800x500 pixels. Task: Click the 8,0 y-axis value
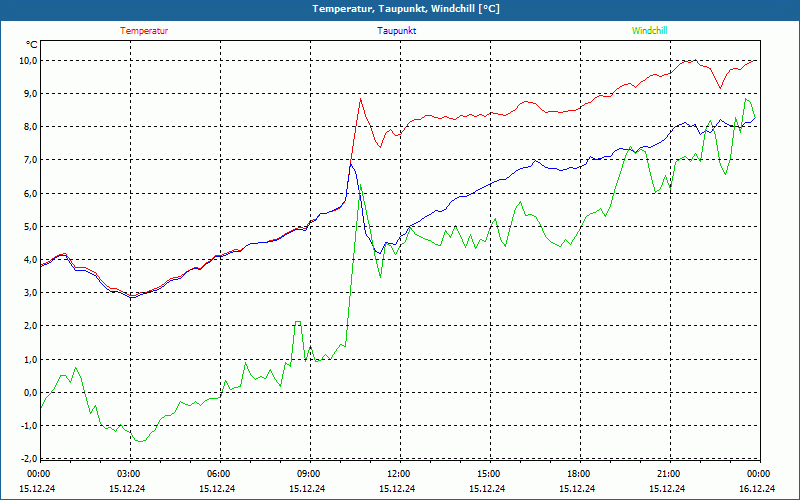(x=30, y=127)
